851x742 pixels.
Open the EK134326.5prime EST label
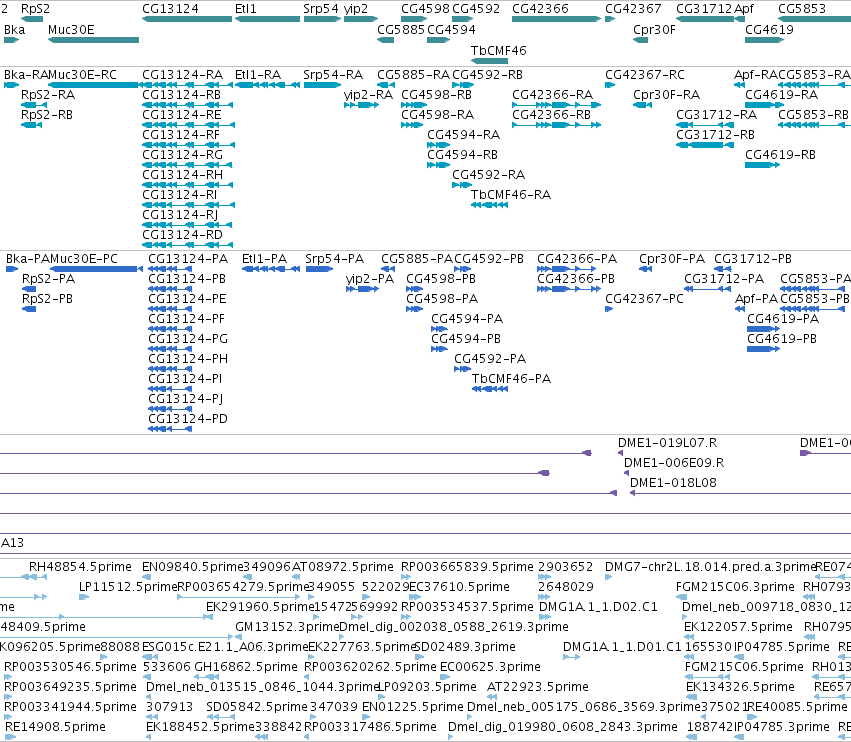(740, 687)
